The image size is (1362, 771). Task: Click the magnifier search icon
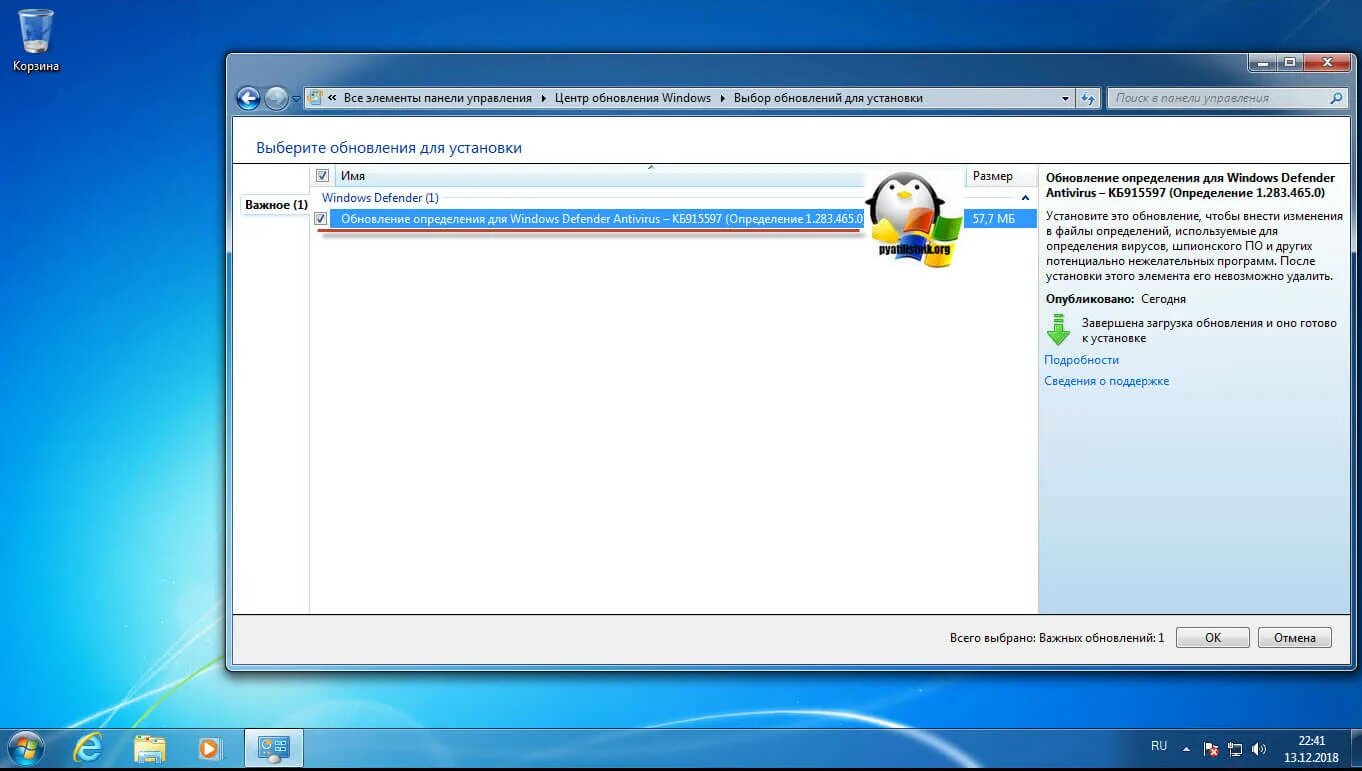click(1336, 98)
